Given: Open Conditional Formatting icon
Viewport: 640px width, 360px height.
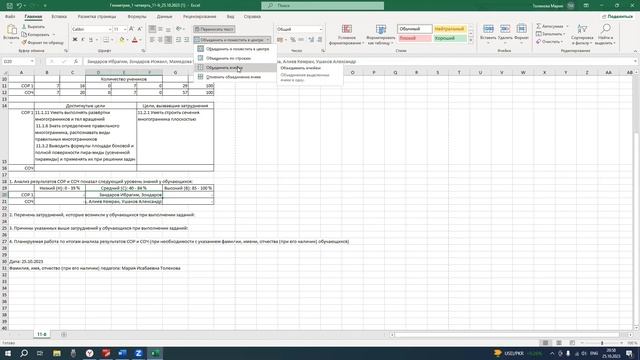Looking at the screenshot, I should pos(347,29).
